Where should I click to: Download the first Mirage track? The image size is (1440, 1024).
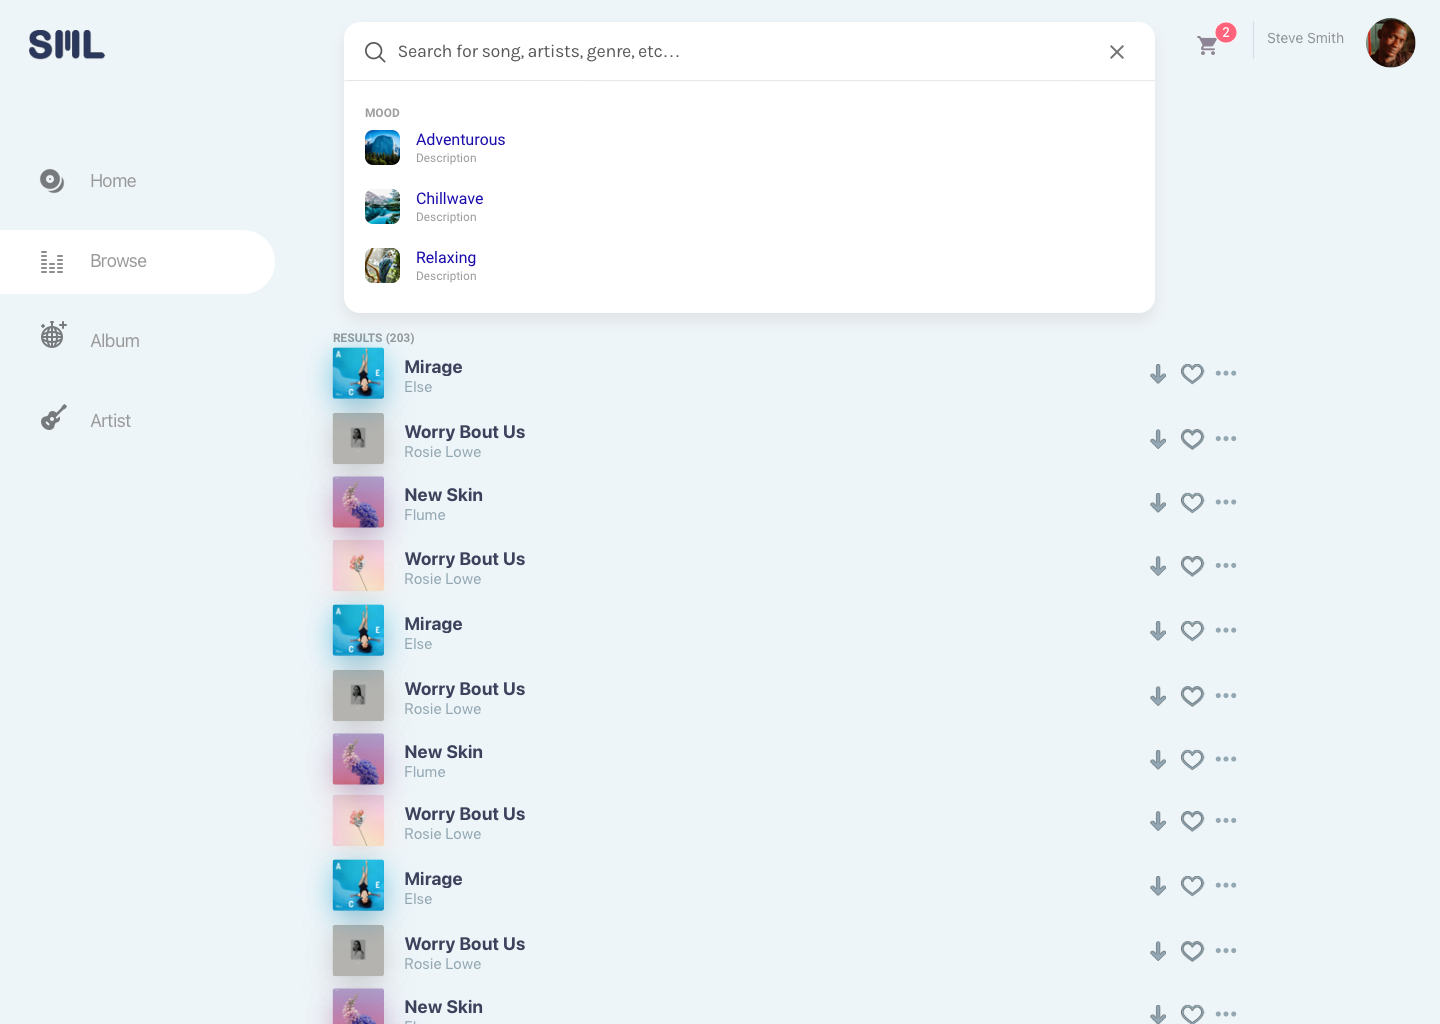[x=1158, y=374]
